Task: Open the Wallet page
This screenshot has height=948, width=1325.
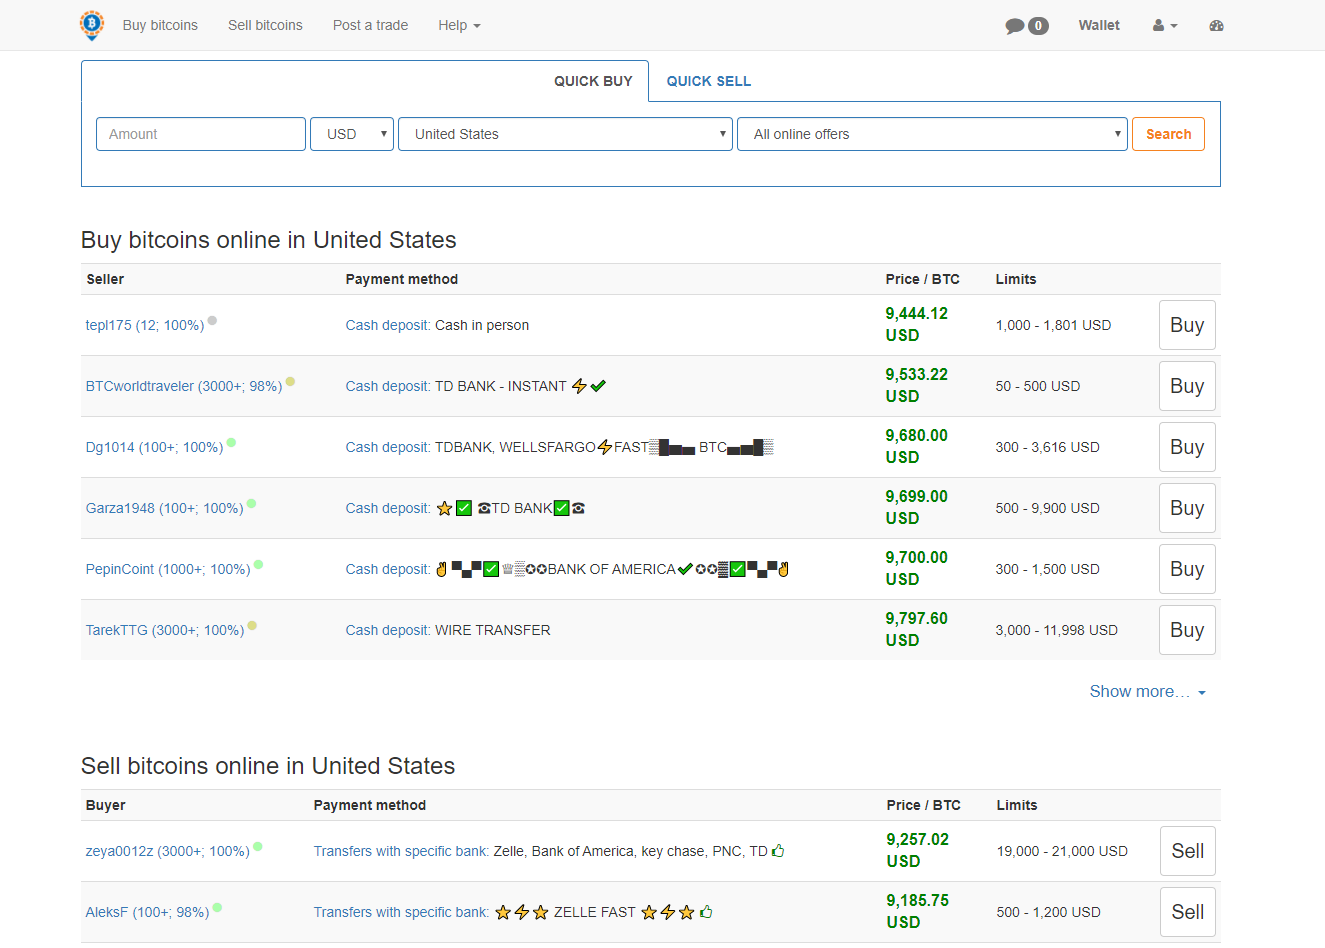Action: [1099, 25]
